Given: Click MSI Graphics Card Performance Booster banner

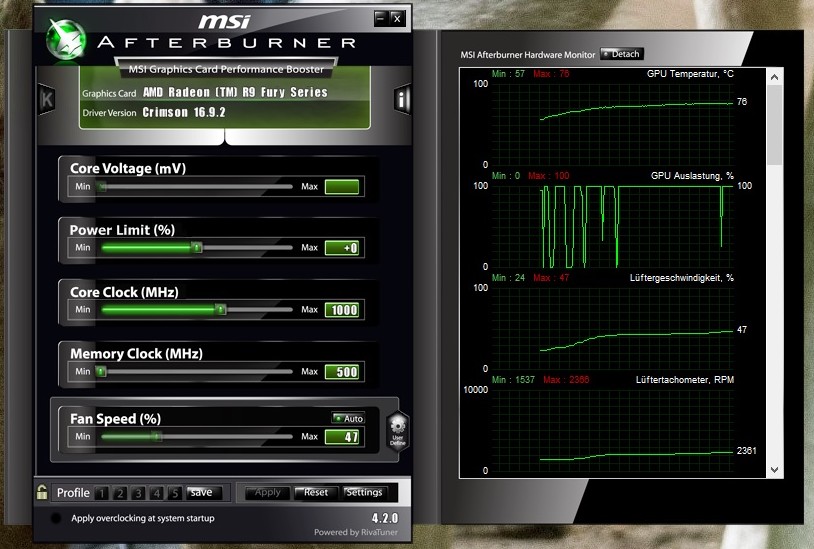Looking at the screenshot, I should pyautogui.click(x=226, y=70).
